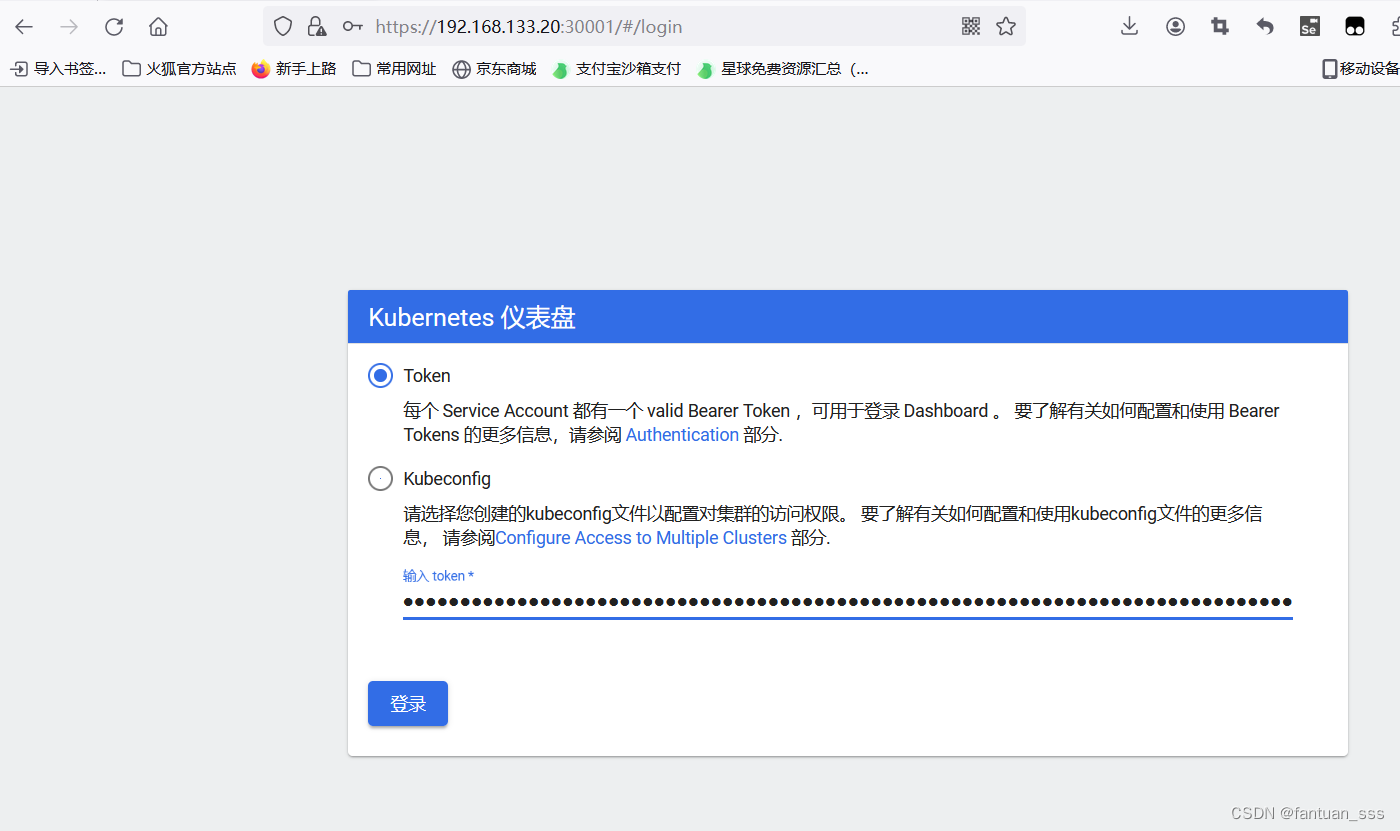Viewport: 1400px width, 831px height.
Task: Show the QR code for this page
Action: pos(971,27)
